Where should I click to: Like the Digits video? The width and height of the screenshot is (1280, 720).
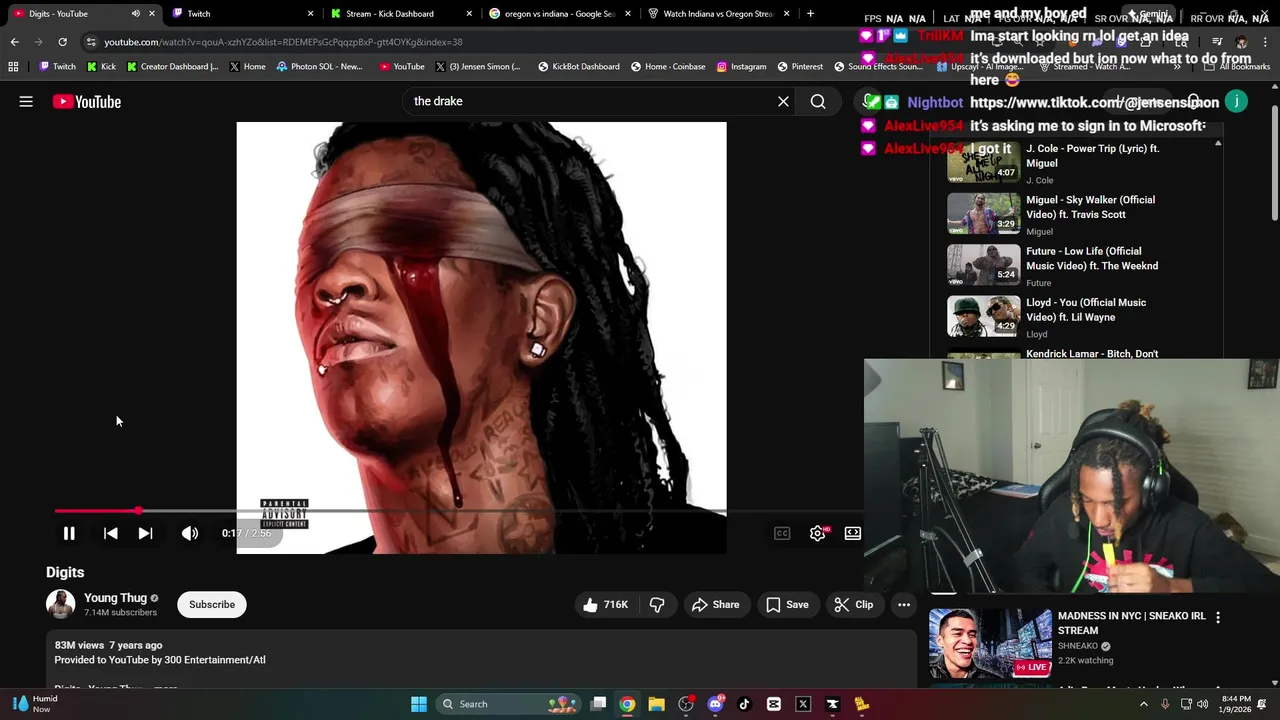607,604
